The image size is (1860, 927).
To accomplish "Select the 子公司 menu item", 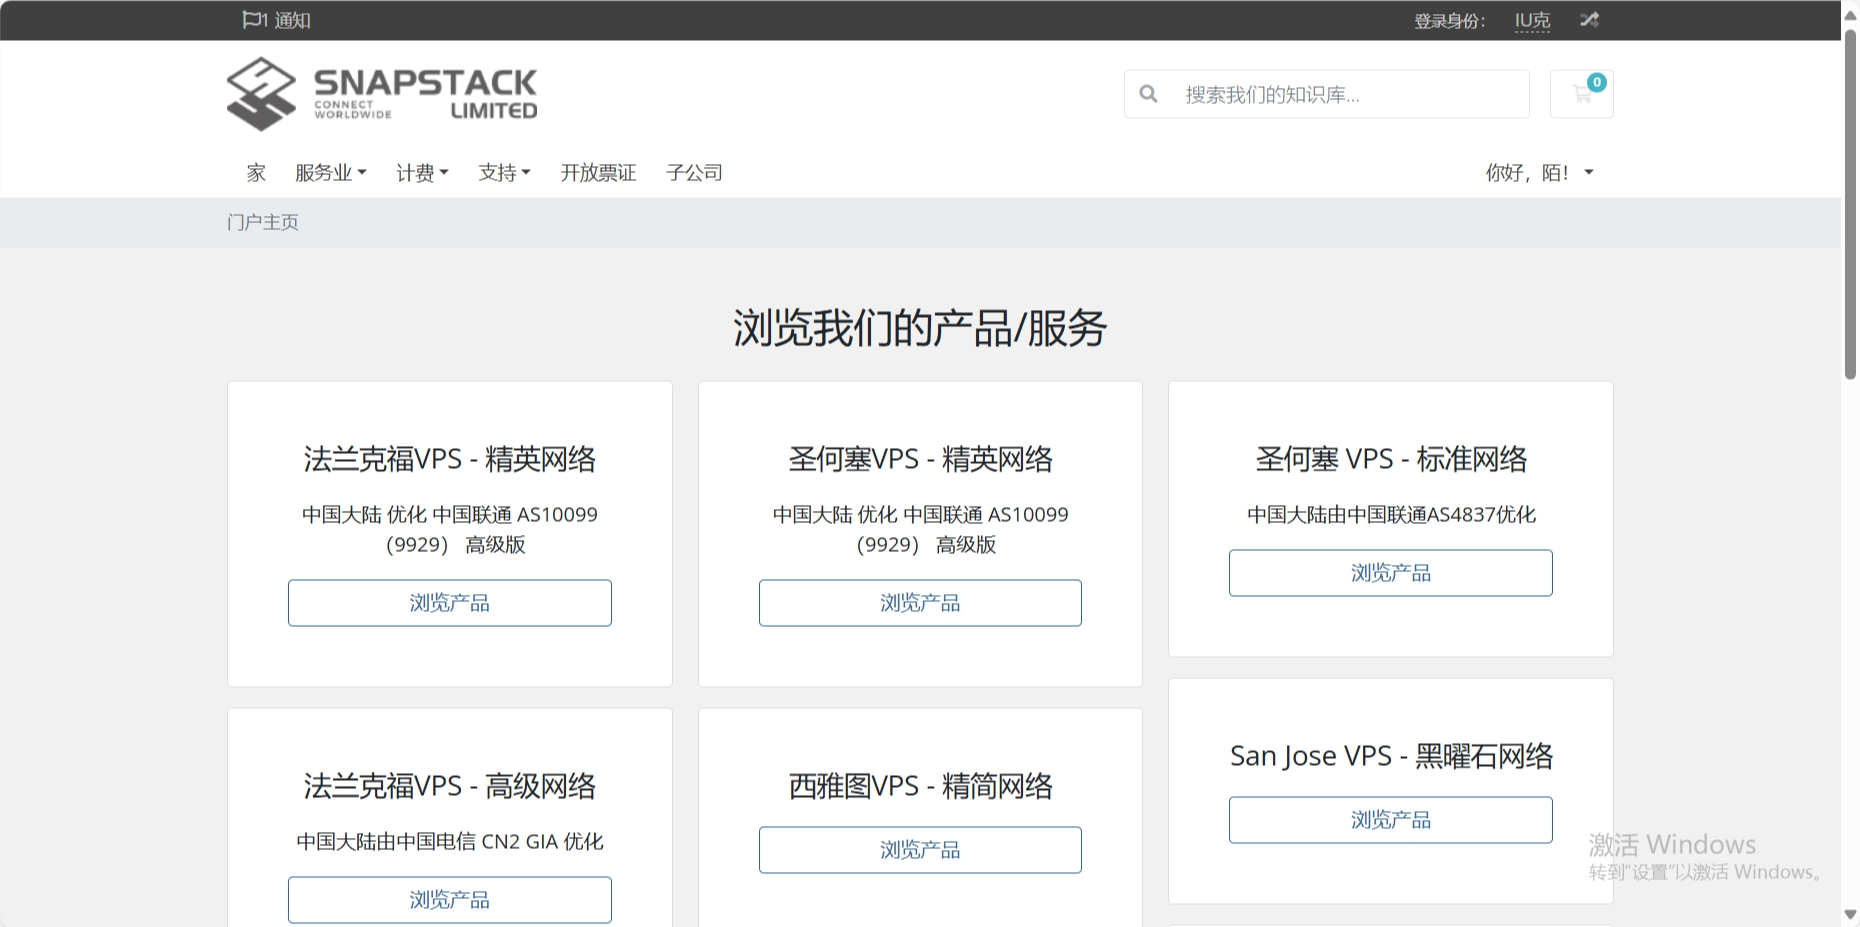I will tap(695, 172).
